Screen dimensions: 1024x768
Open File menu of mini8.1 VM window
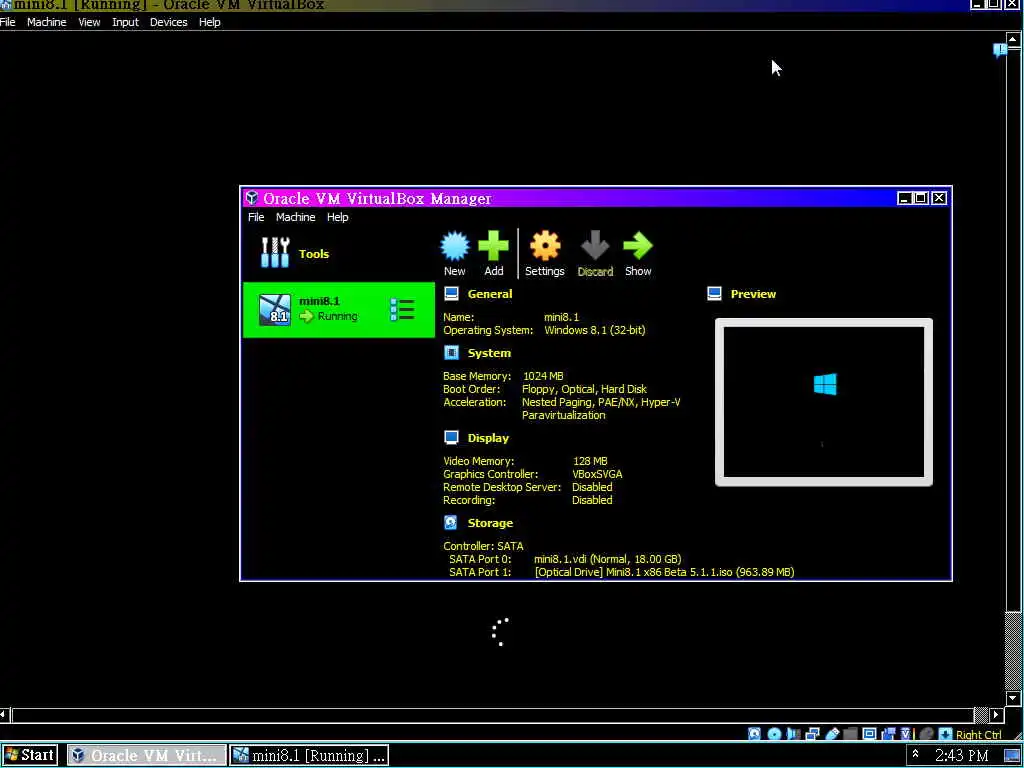[x=8, y=22]
